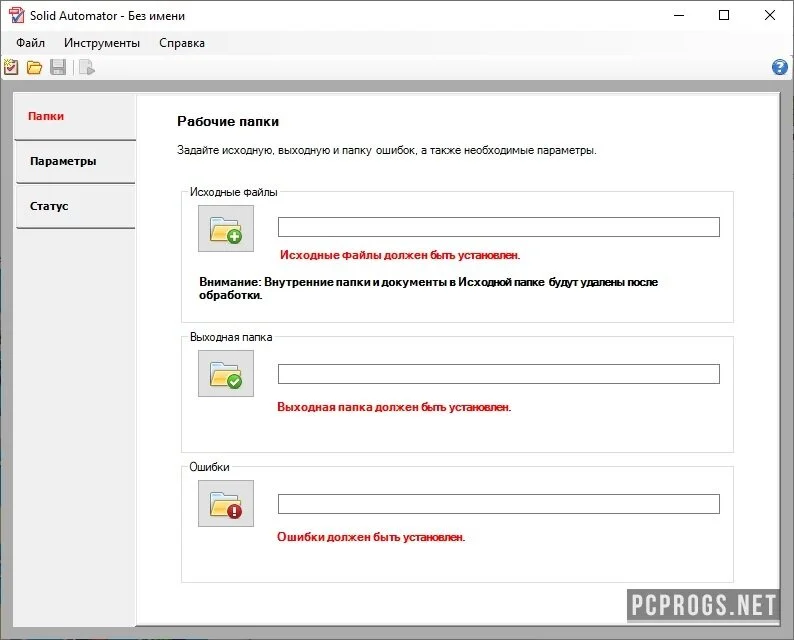
Task: Click the Solid Automator title bar icon
Action: click(16, 15)
